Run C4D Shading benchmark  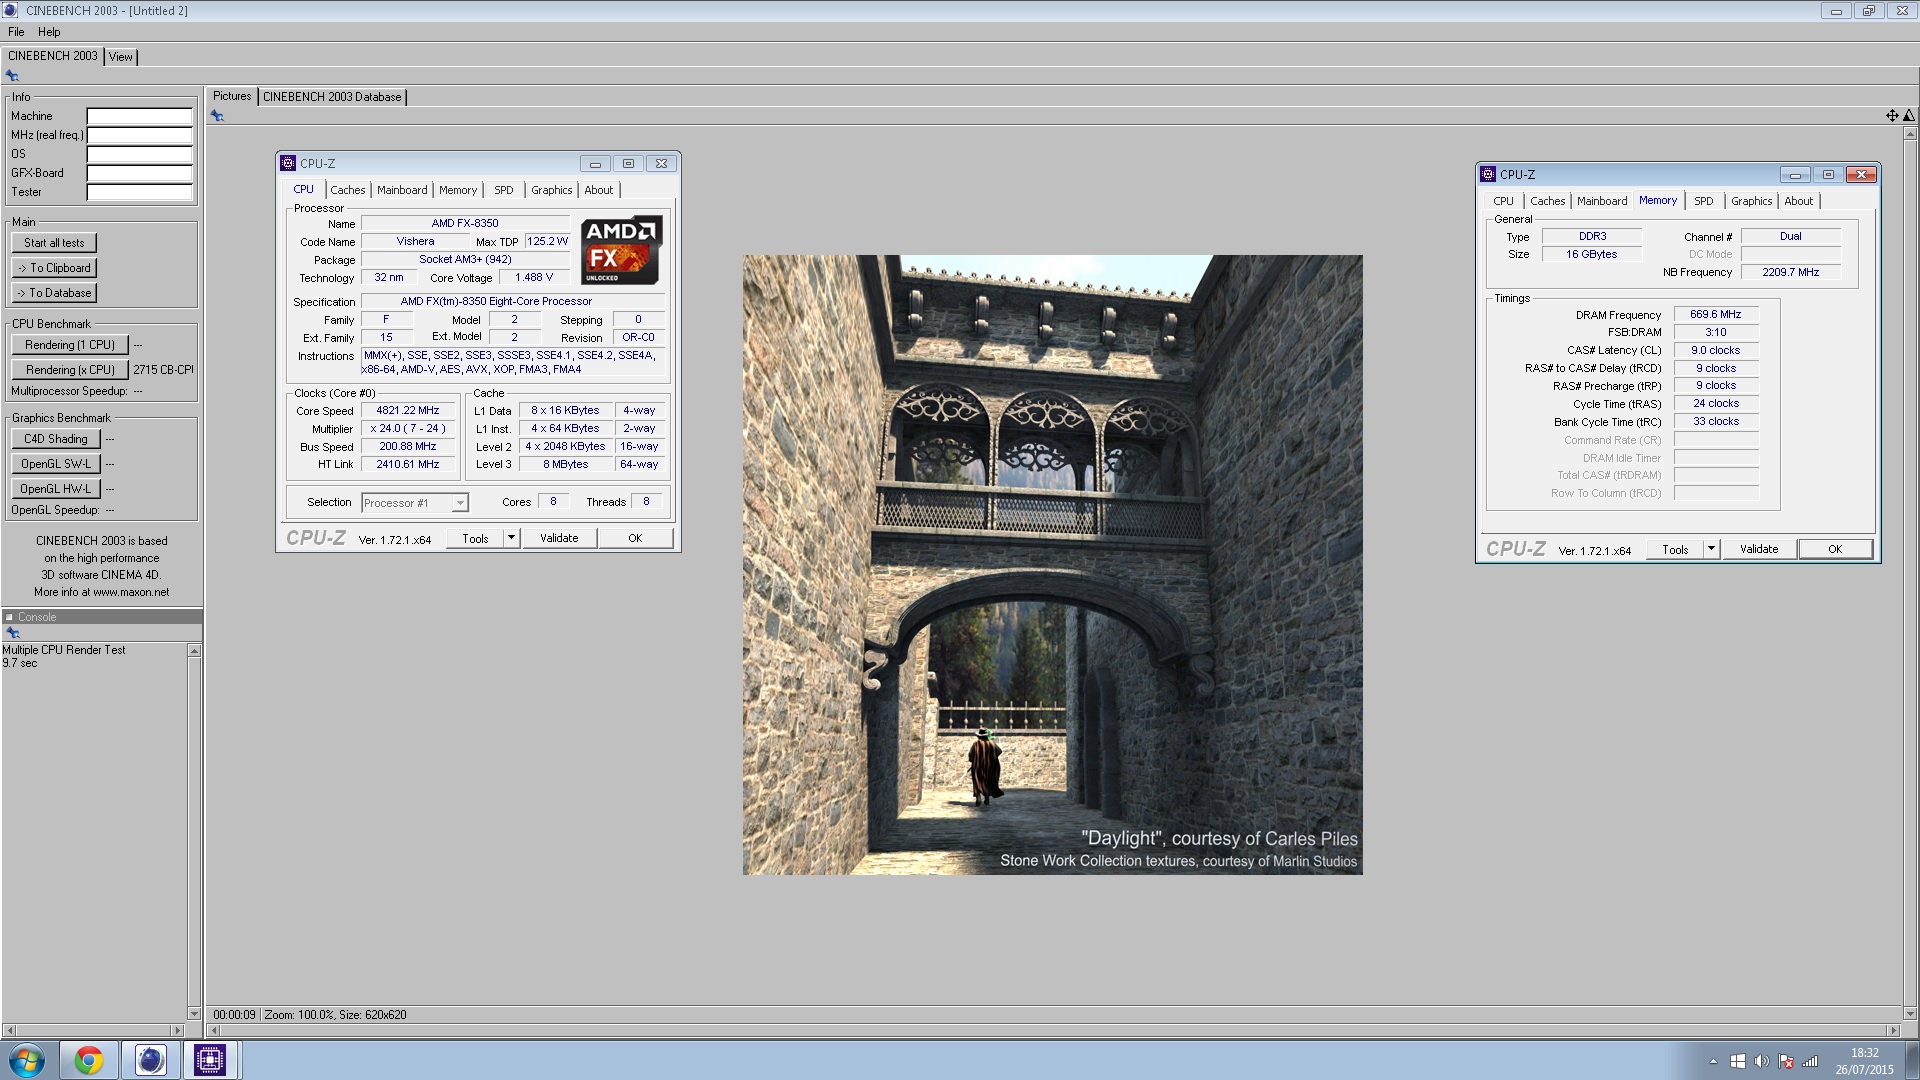coord(56,439)
